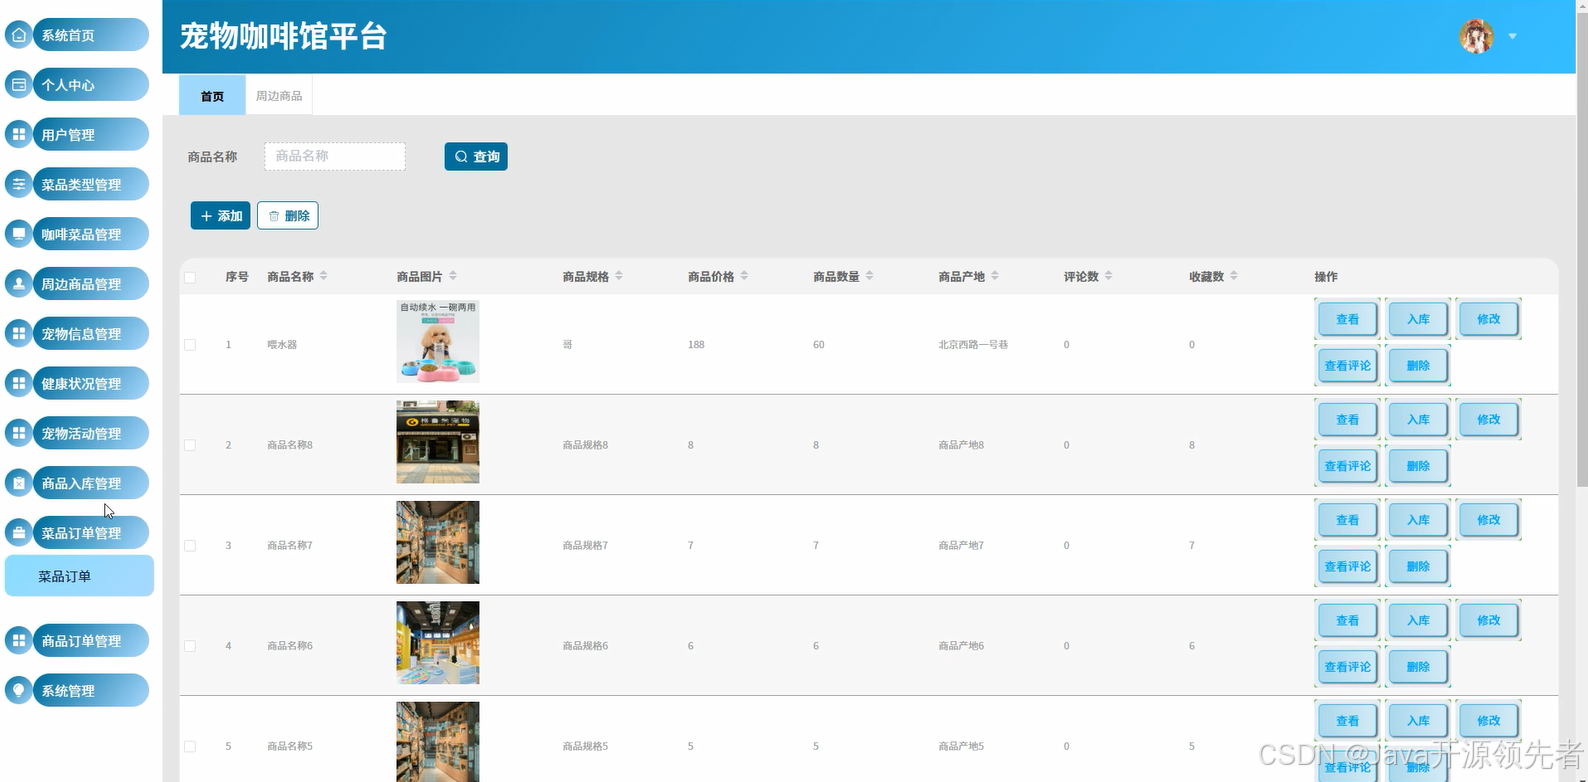The height and width of the screenshot is (782, 1588).
Task: Open the user dropdown arrow next to avatar
Action: coord(1512,37)
